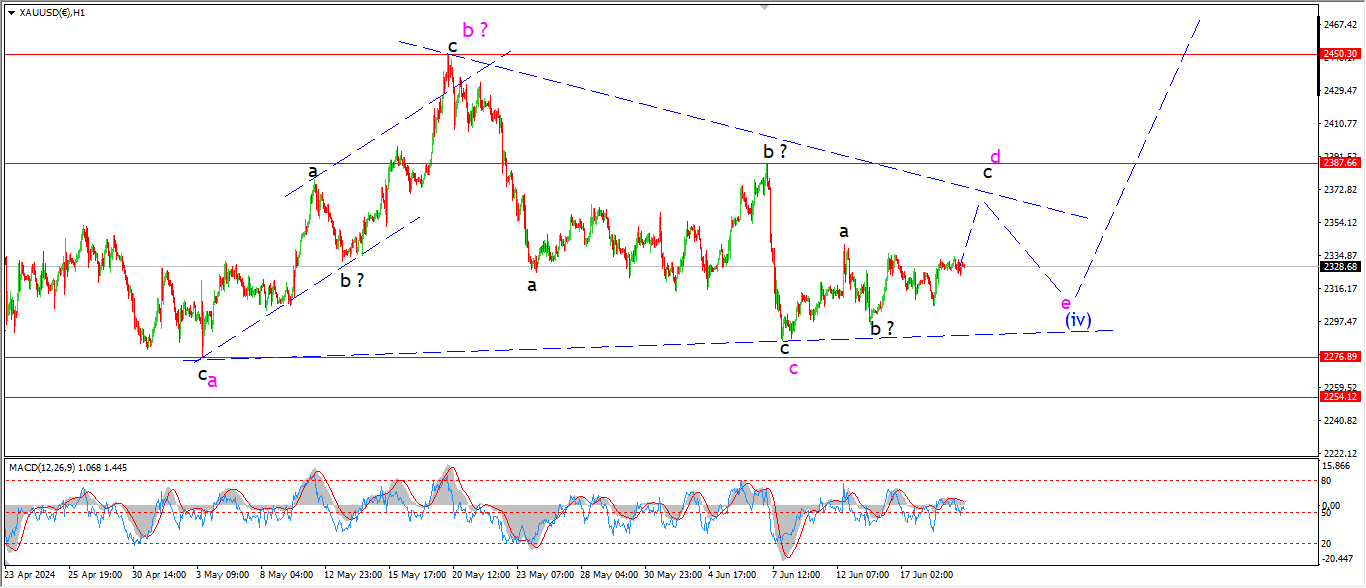Select the 2254.12 price level tag
The width and height of the screenshot is (1366, 588).
point(1340,397)
